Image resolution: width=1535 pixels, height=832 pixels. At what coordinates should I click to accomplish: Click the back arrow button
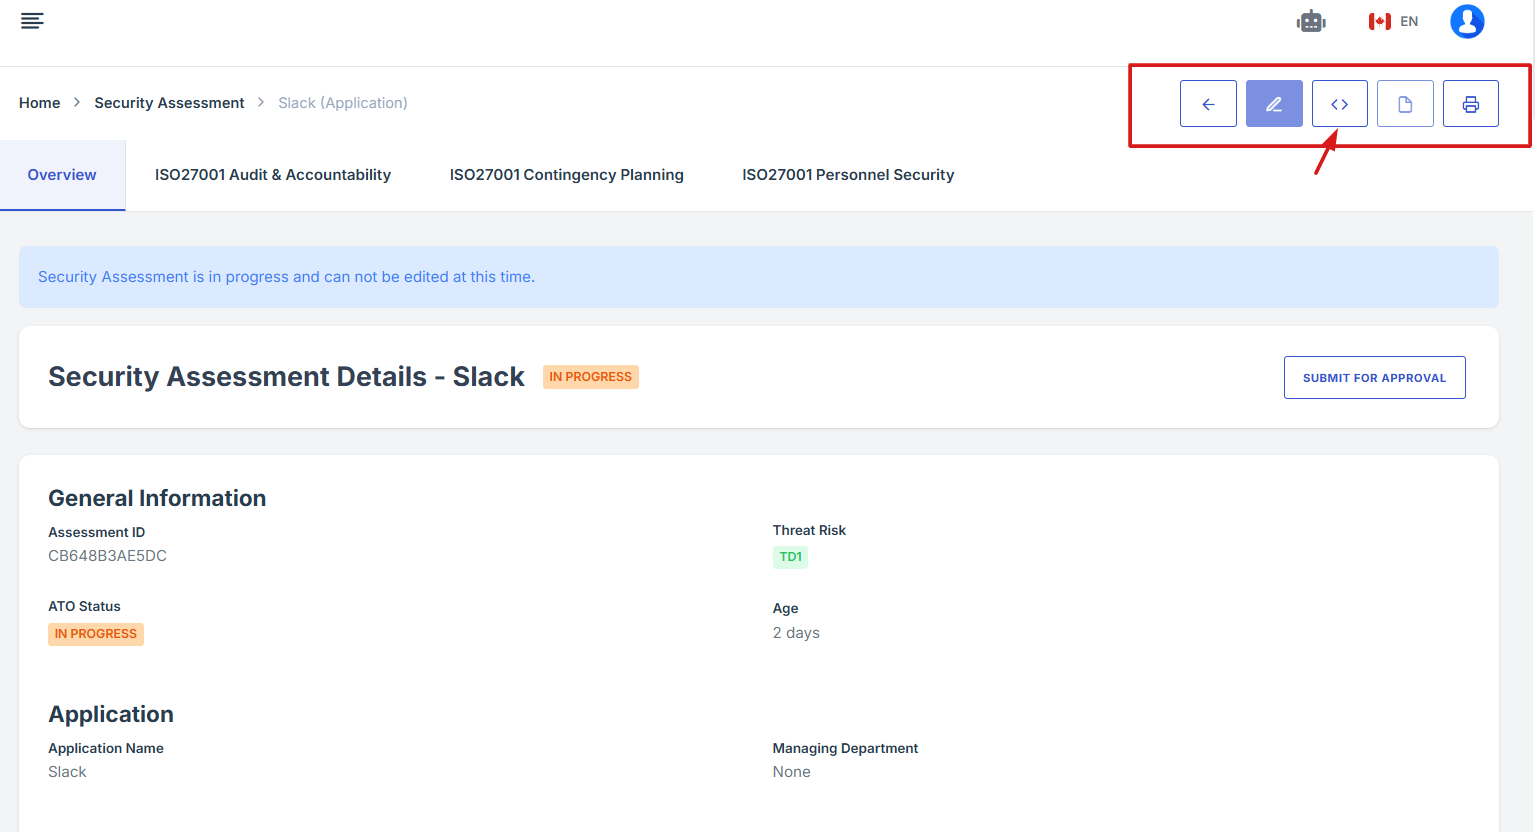[x=1208, y=104]
